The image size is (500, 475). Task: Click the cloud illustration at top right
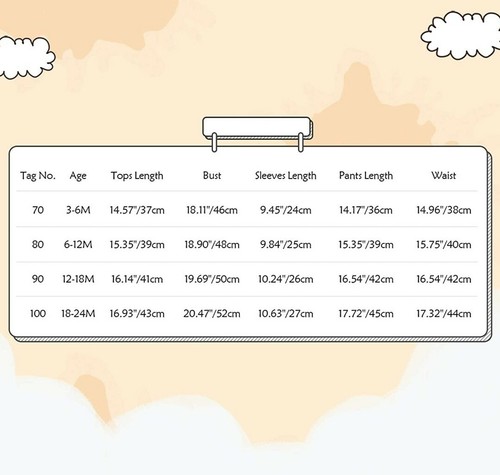pos(462,35)
